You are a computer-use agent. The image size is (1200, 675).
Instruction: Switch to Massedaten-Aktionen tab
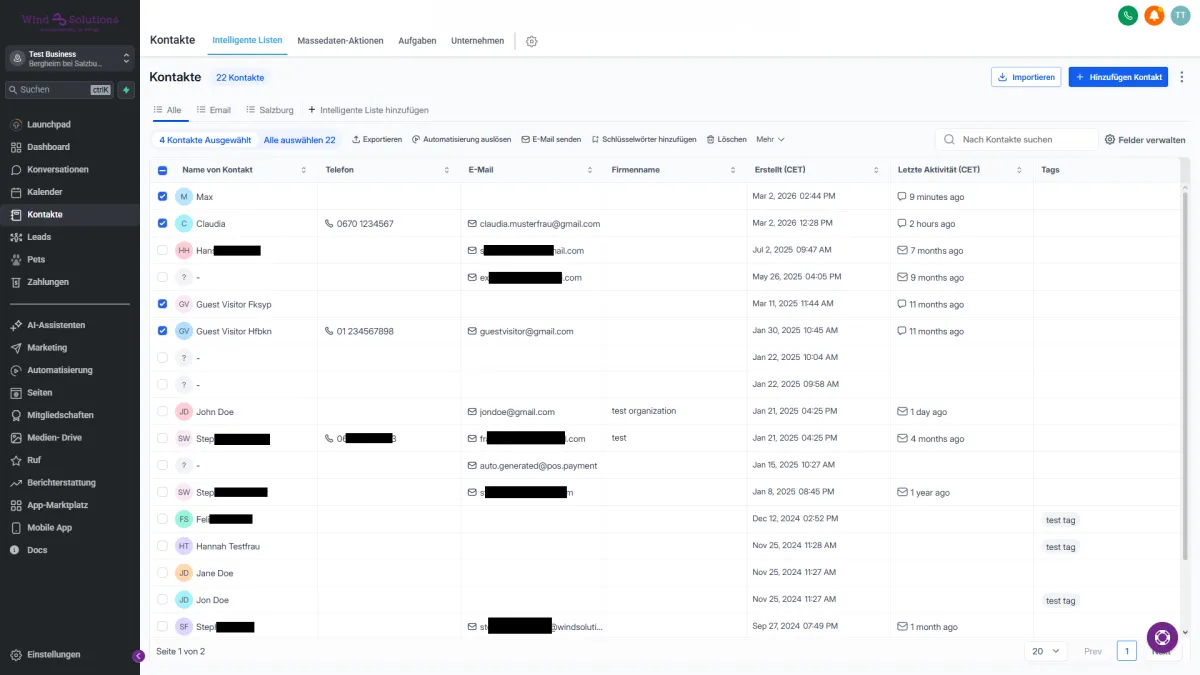pyautogui.click(x=340, y=41)
